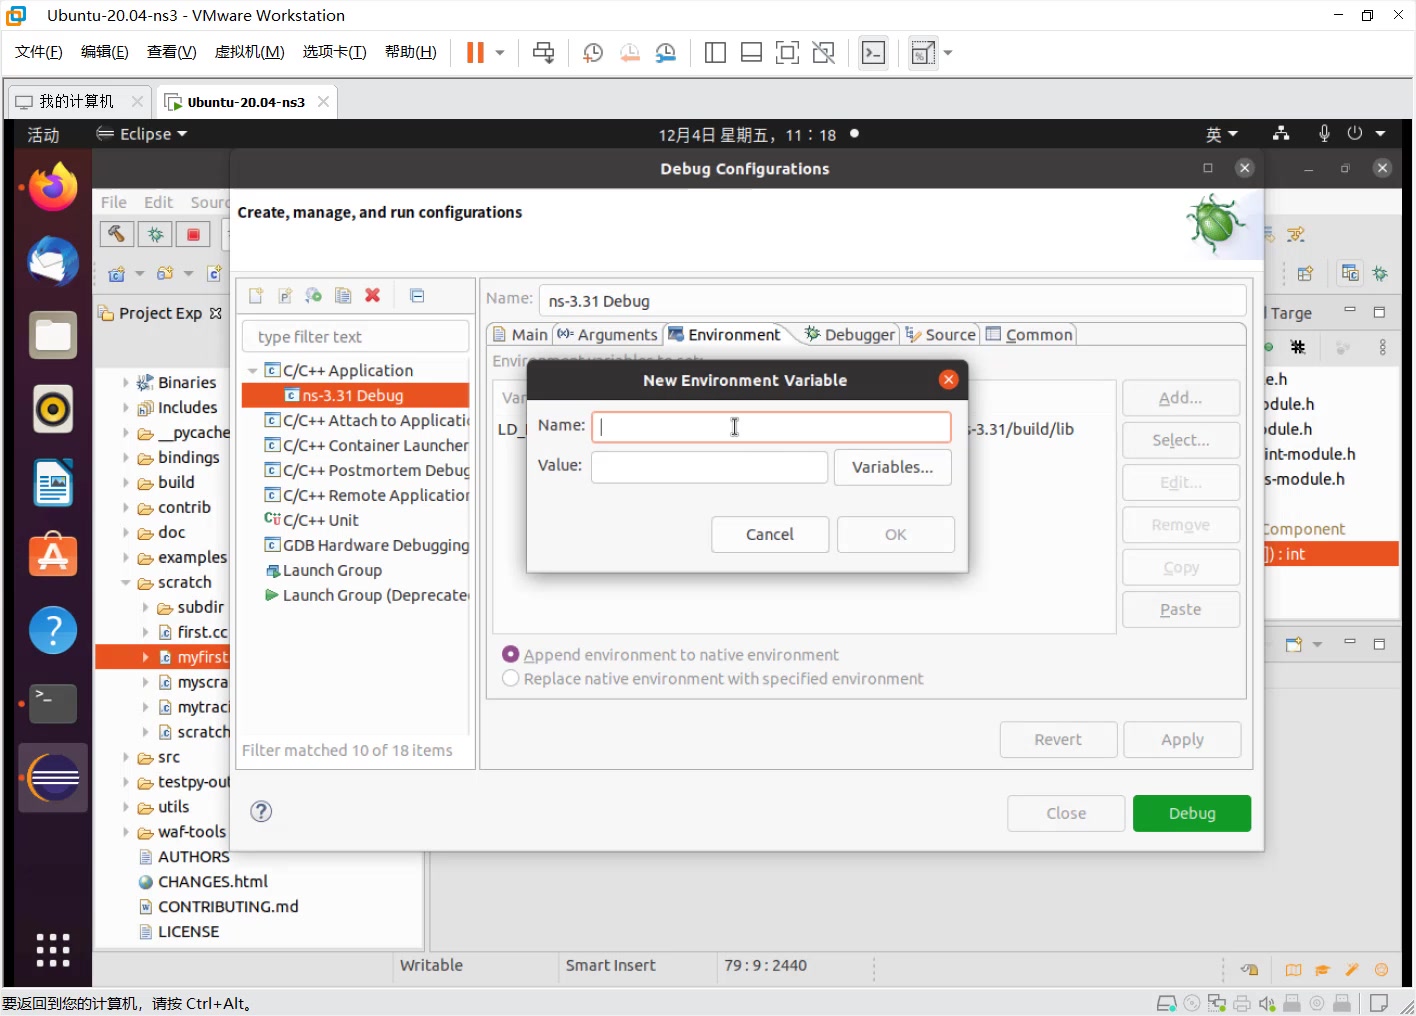This screenshot has width=1416, height=1016.
Task: Expand the Includes tree node
Action: click(x=126, y=407)
